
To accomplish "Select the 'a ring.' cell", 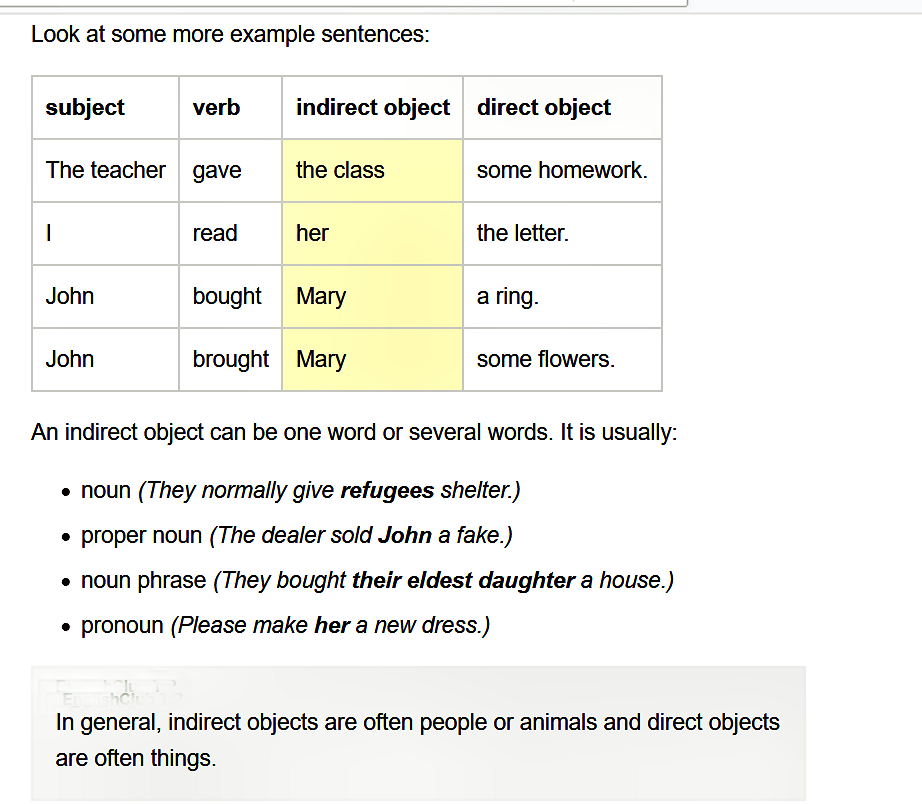I will coord(563,296).
